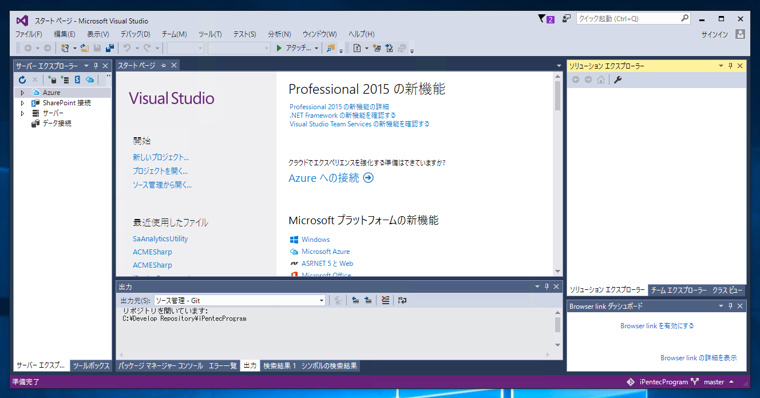Viewport: 760px width, 398px height.
Task: Open Solution Explorer window options dropdown
Action: (721, 66)
